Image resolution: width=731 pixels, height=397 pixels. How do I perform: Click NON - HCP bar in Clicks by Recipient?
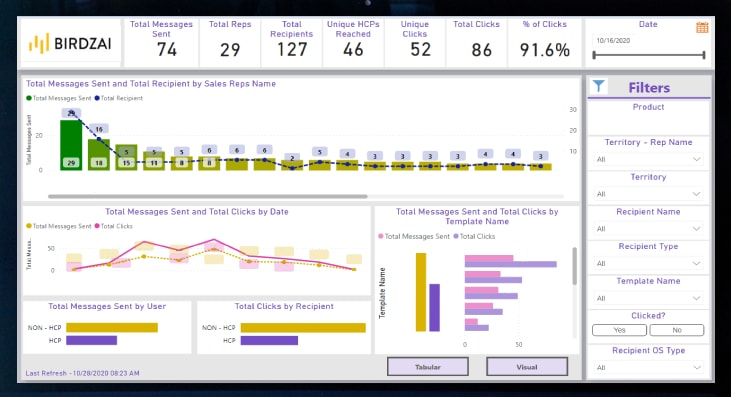tap(303, 328)
